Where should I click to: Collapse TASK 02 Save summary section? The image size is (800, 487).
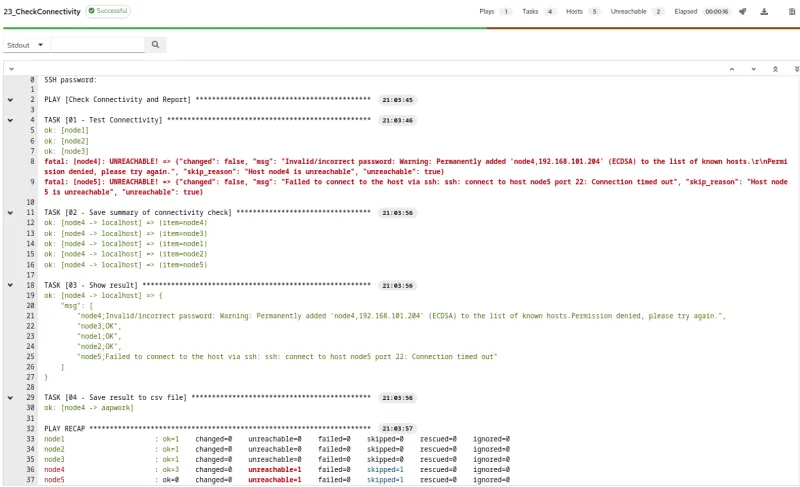tap(10, 213)
